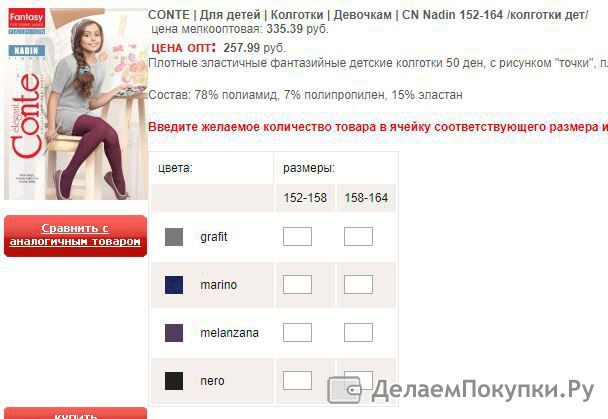Click the ДелаемПокупки wallet icon

[344, 390]
